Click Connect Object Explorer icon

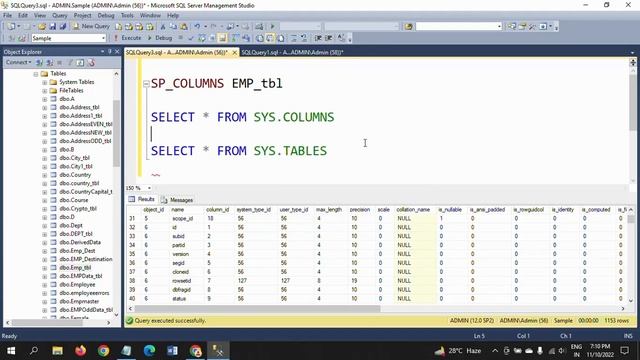39,62
